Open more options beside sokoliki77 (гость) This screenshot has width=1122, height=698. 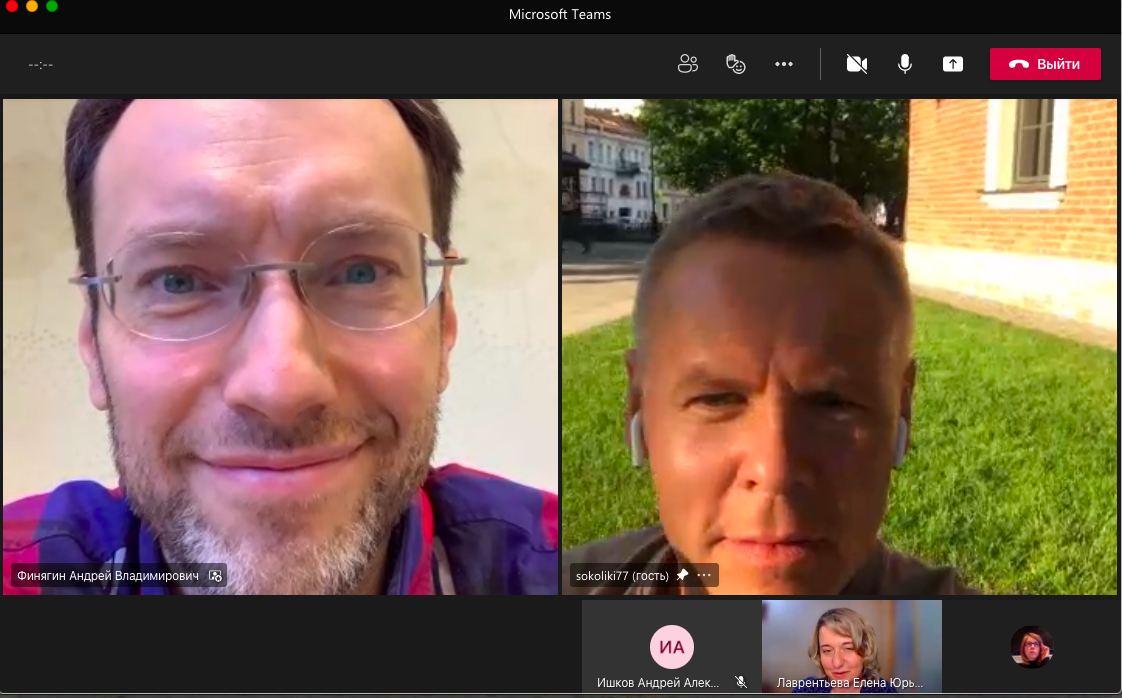click(x=704, y=575)
